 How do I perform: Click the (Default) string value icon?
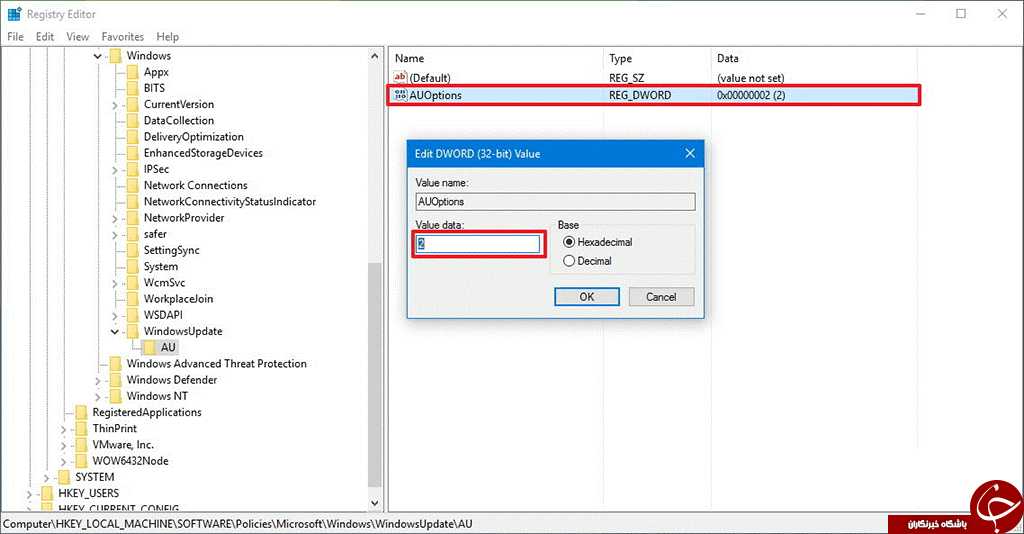400,78
